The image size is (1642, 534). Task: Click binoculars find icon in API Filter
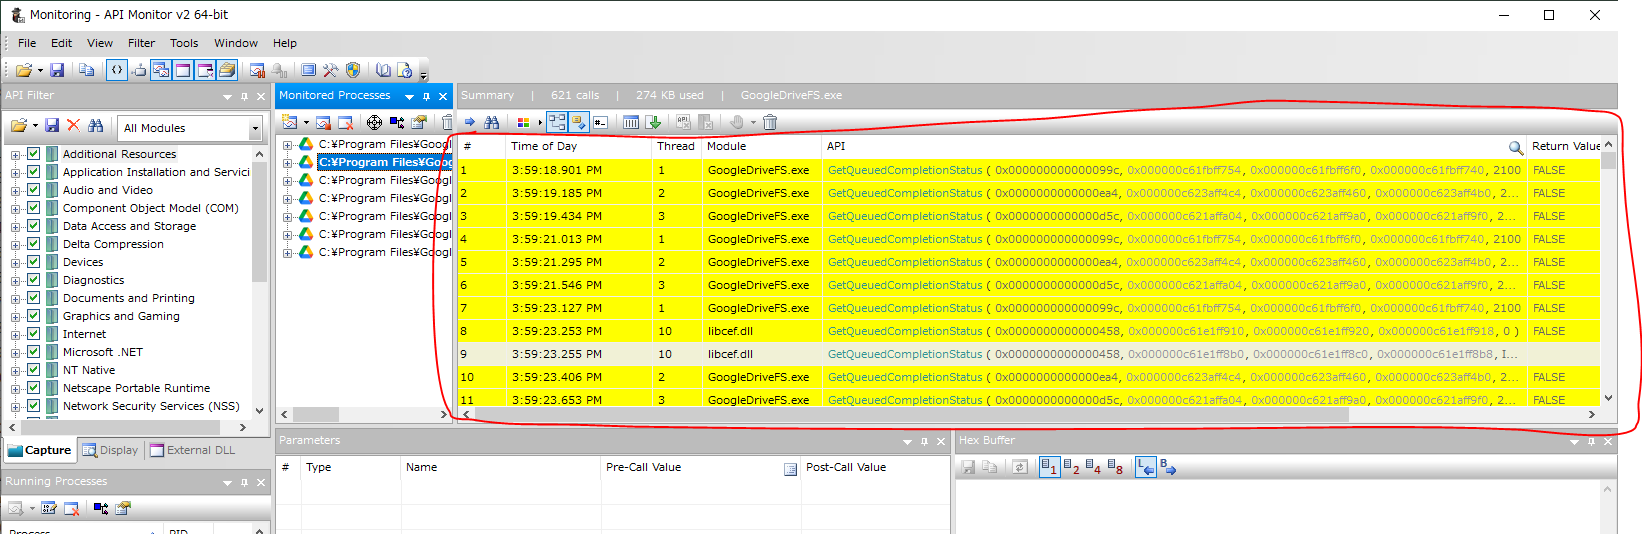pos(96,125)
